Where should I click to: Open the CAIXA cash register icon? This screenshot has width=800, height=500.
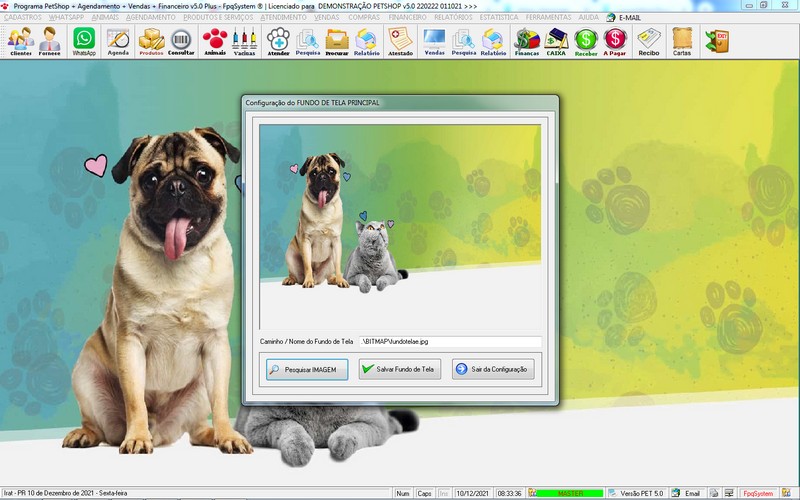pyautogui.click(x=556, y=41)
